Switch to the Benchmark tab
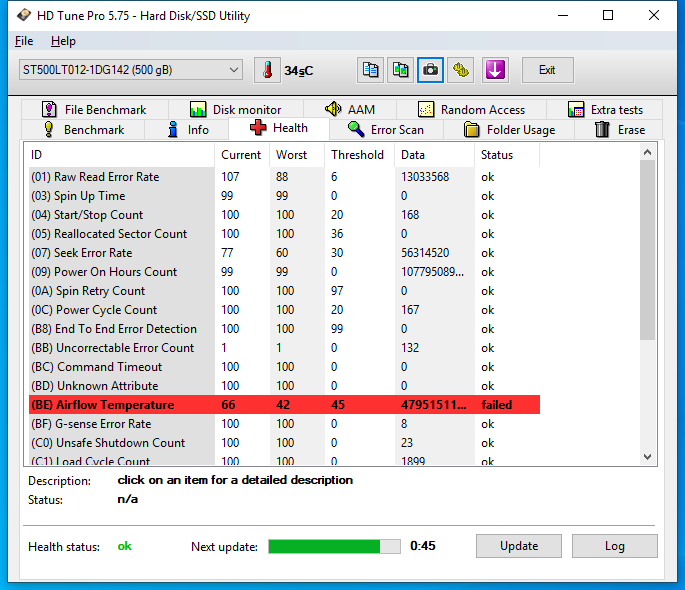This screenshot has height=590, width=685. tap(84, 130)
